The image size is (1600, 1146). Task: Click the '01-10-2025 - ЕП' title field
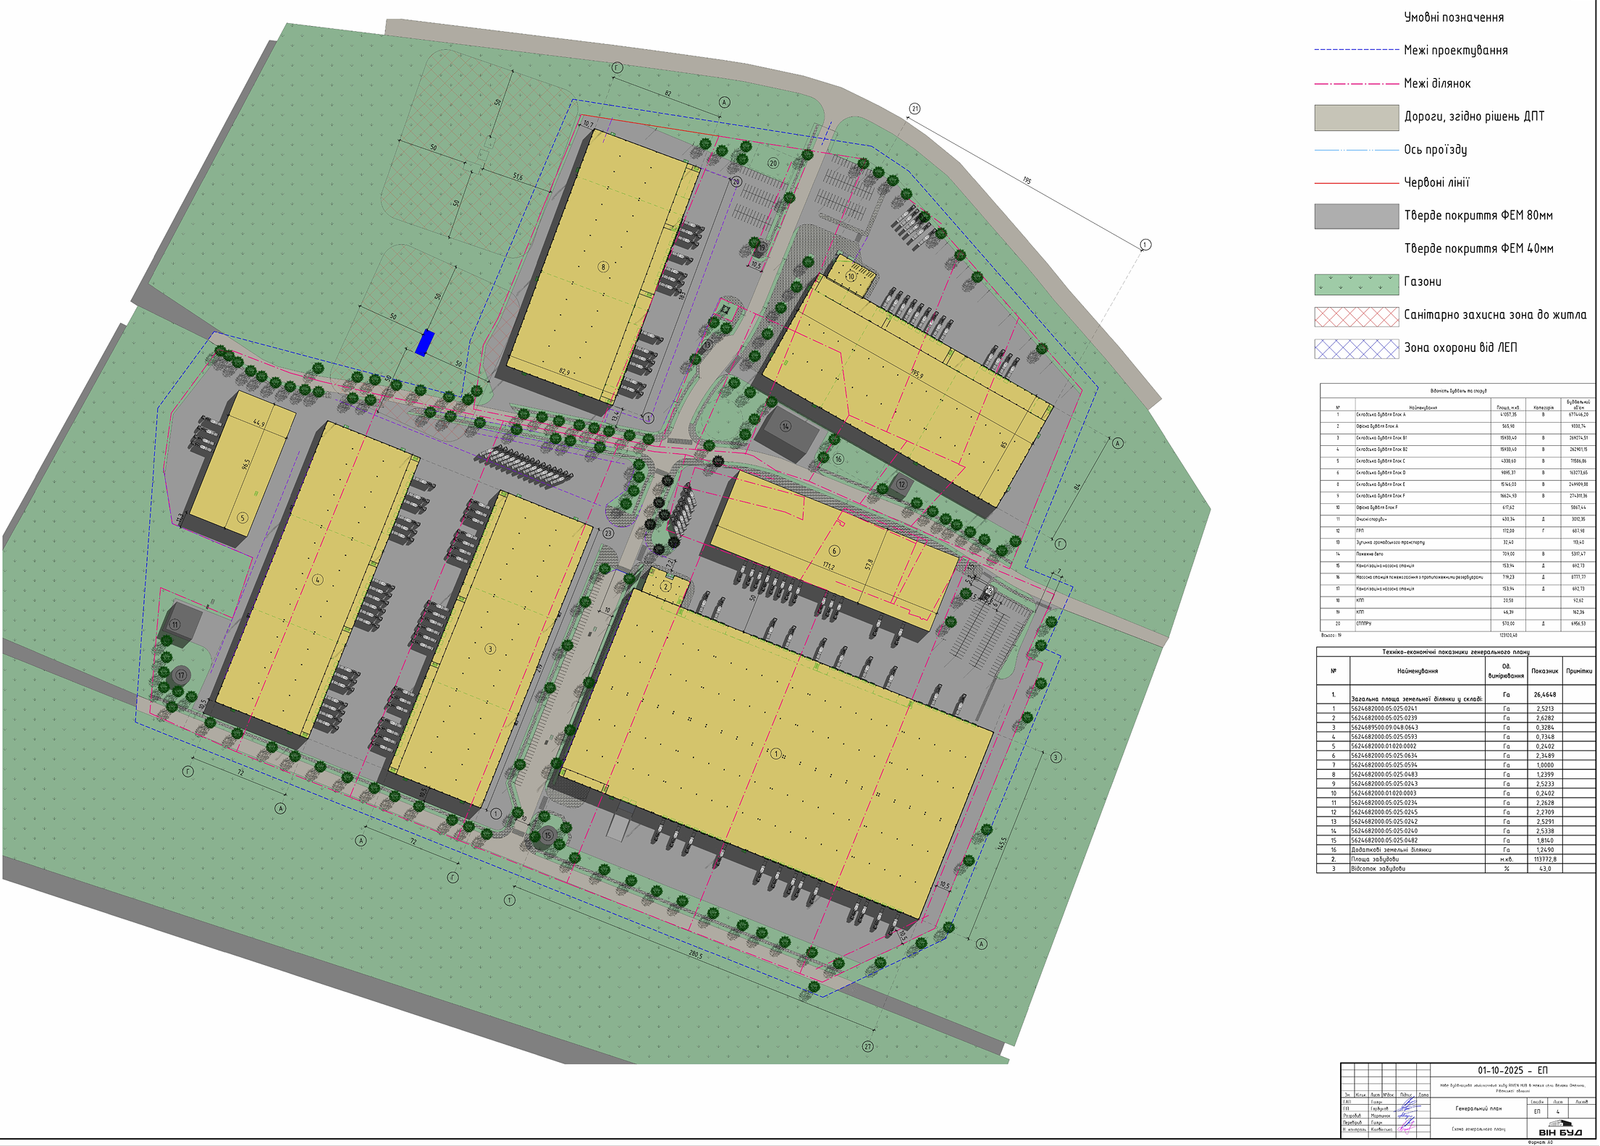click(1512, 1070)
